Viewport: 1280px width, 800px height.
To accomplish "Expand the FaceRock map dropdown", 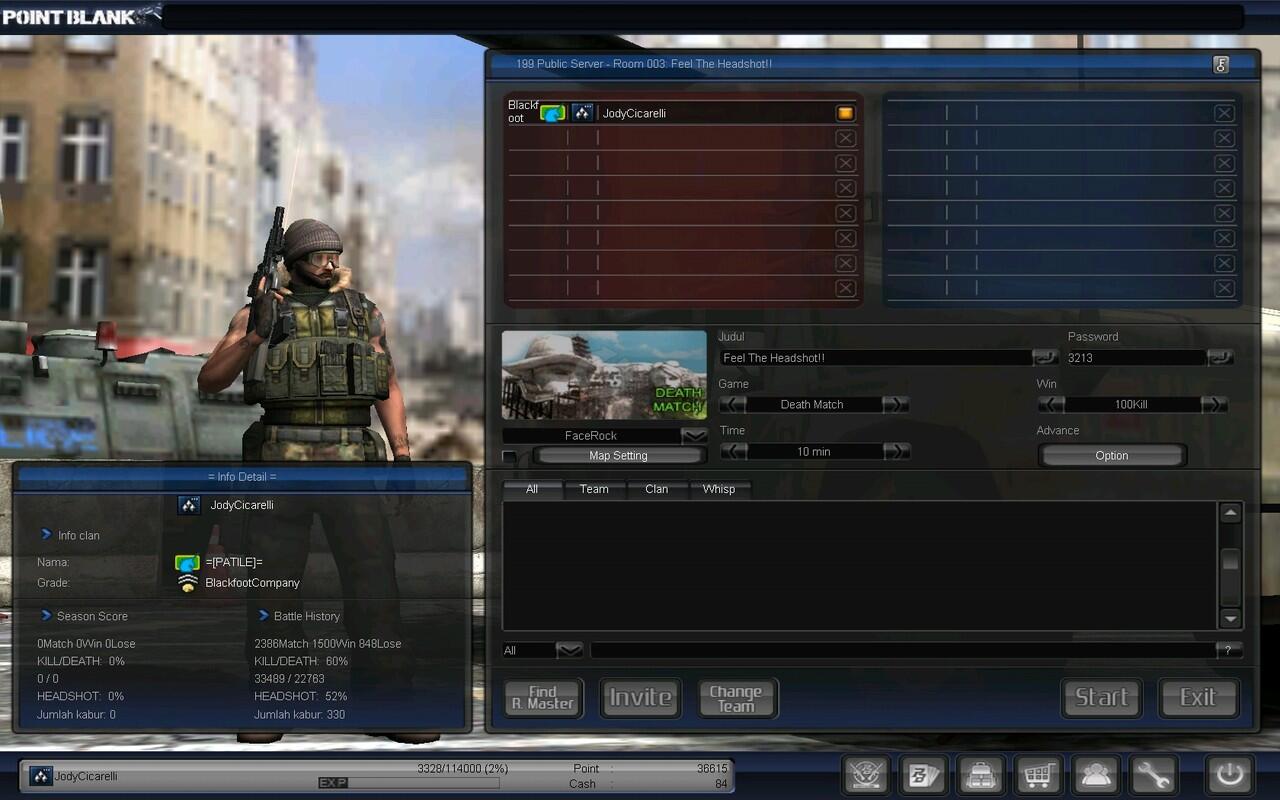I will pos(693,436).
